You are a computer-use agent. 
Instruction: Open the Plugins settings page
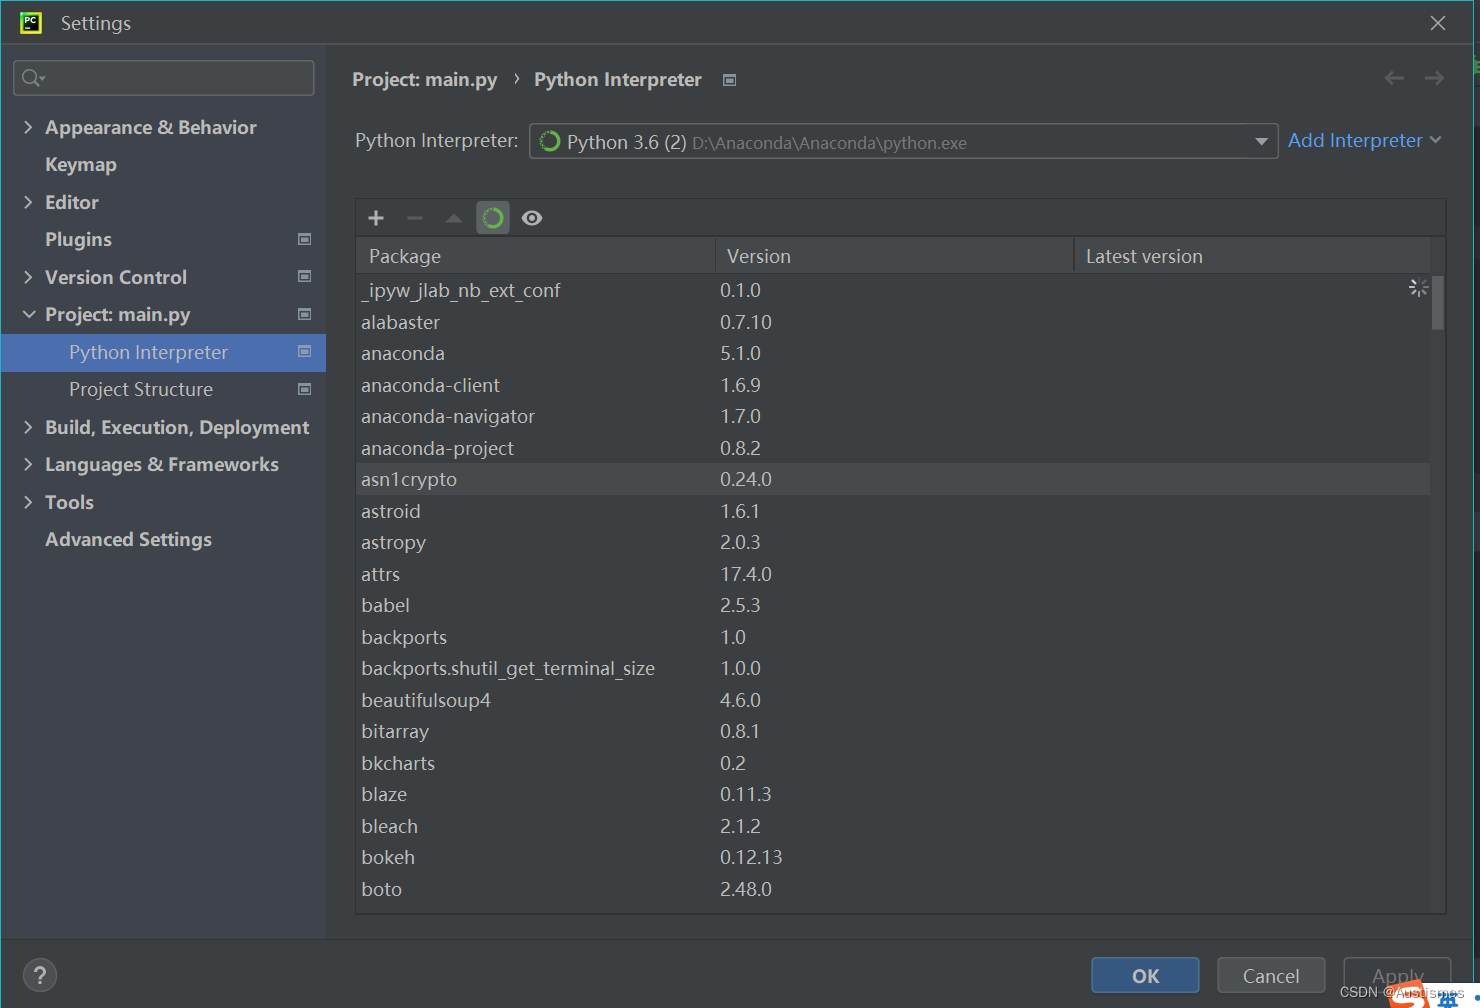(x=78, y=240)
